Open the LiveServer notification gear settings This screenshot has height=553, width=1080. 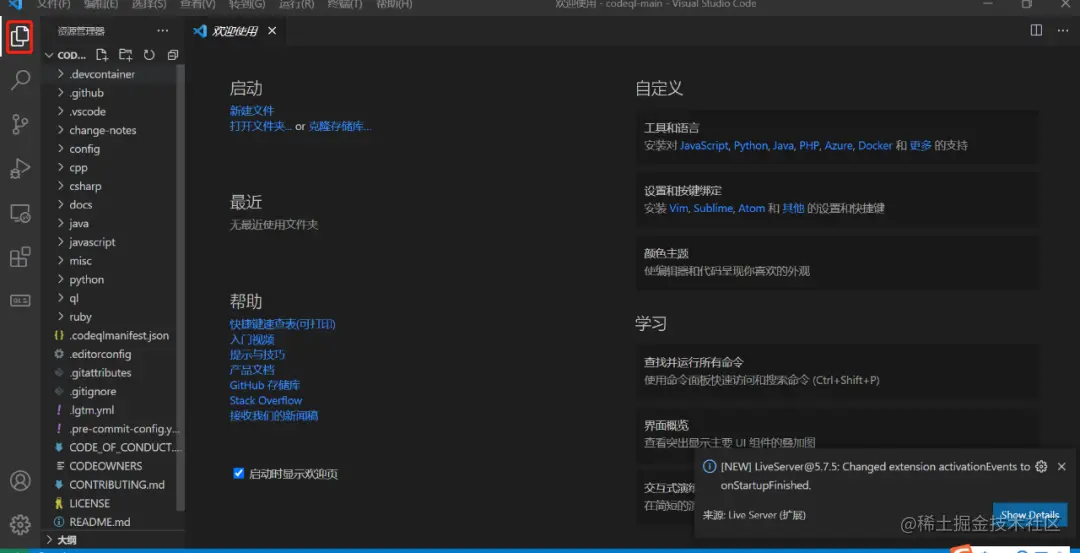click(1041, 466)
